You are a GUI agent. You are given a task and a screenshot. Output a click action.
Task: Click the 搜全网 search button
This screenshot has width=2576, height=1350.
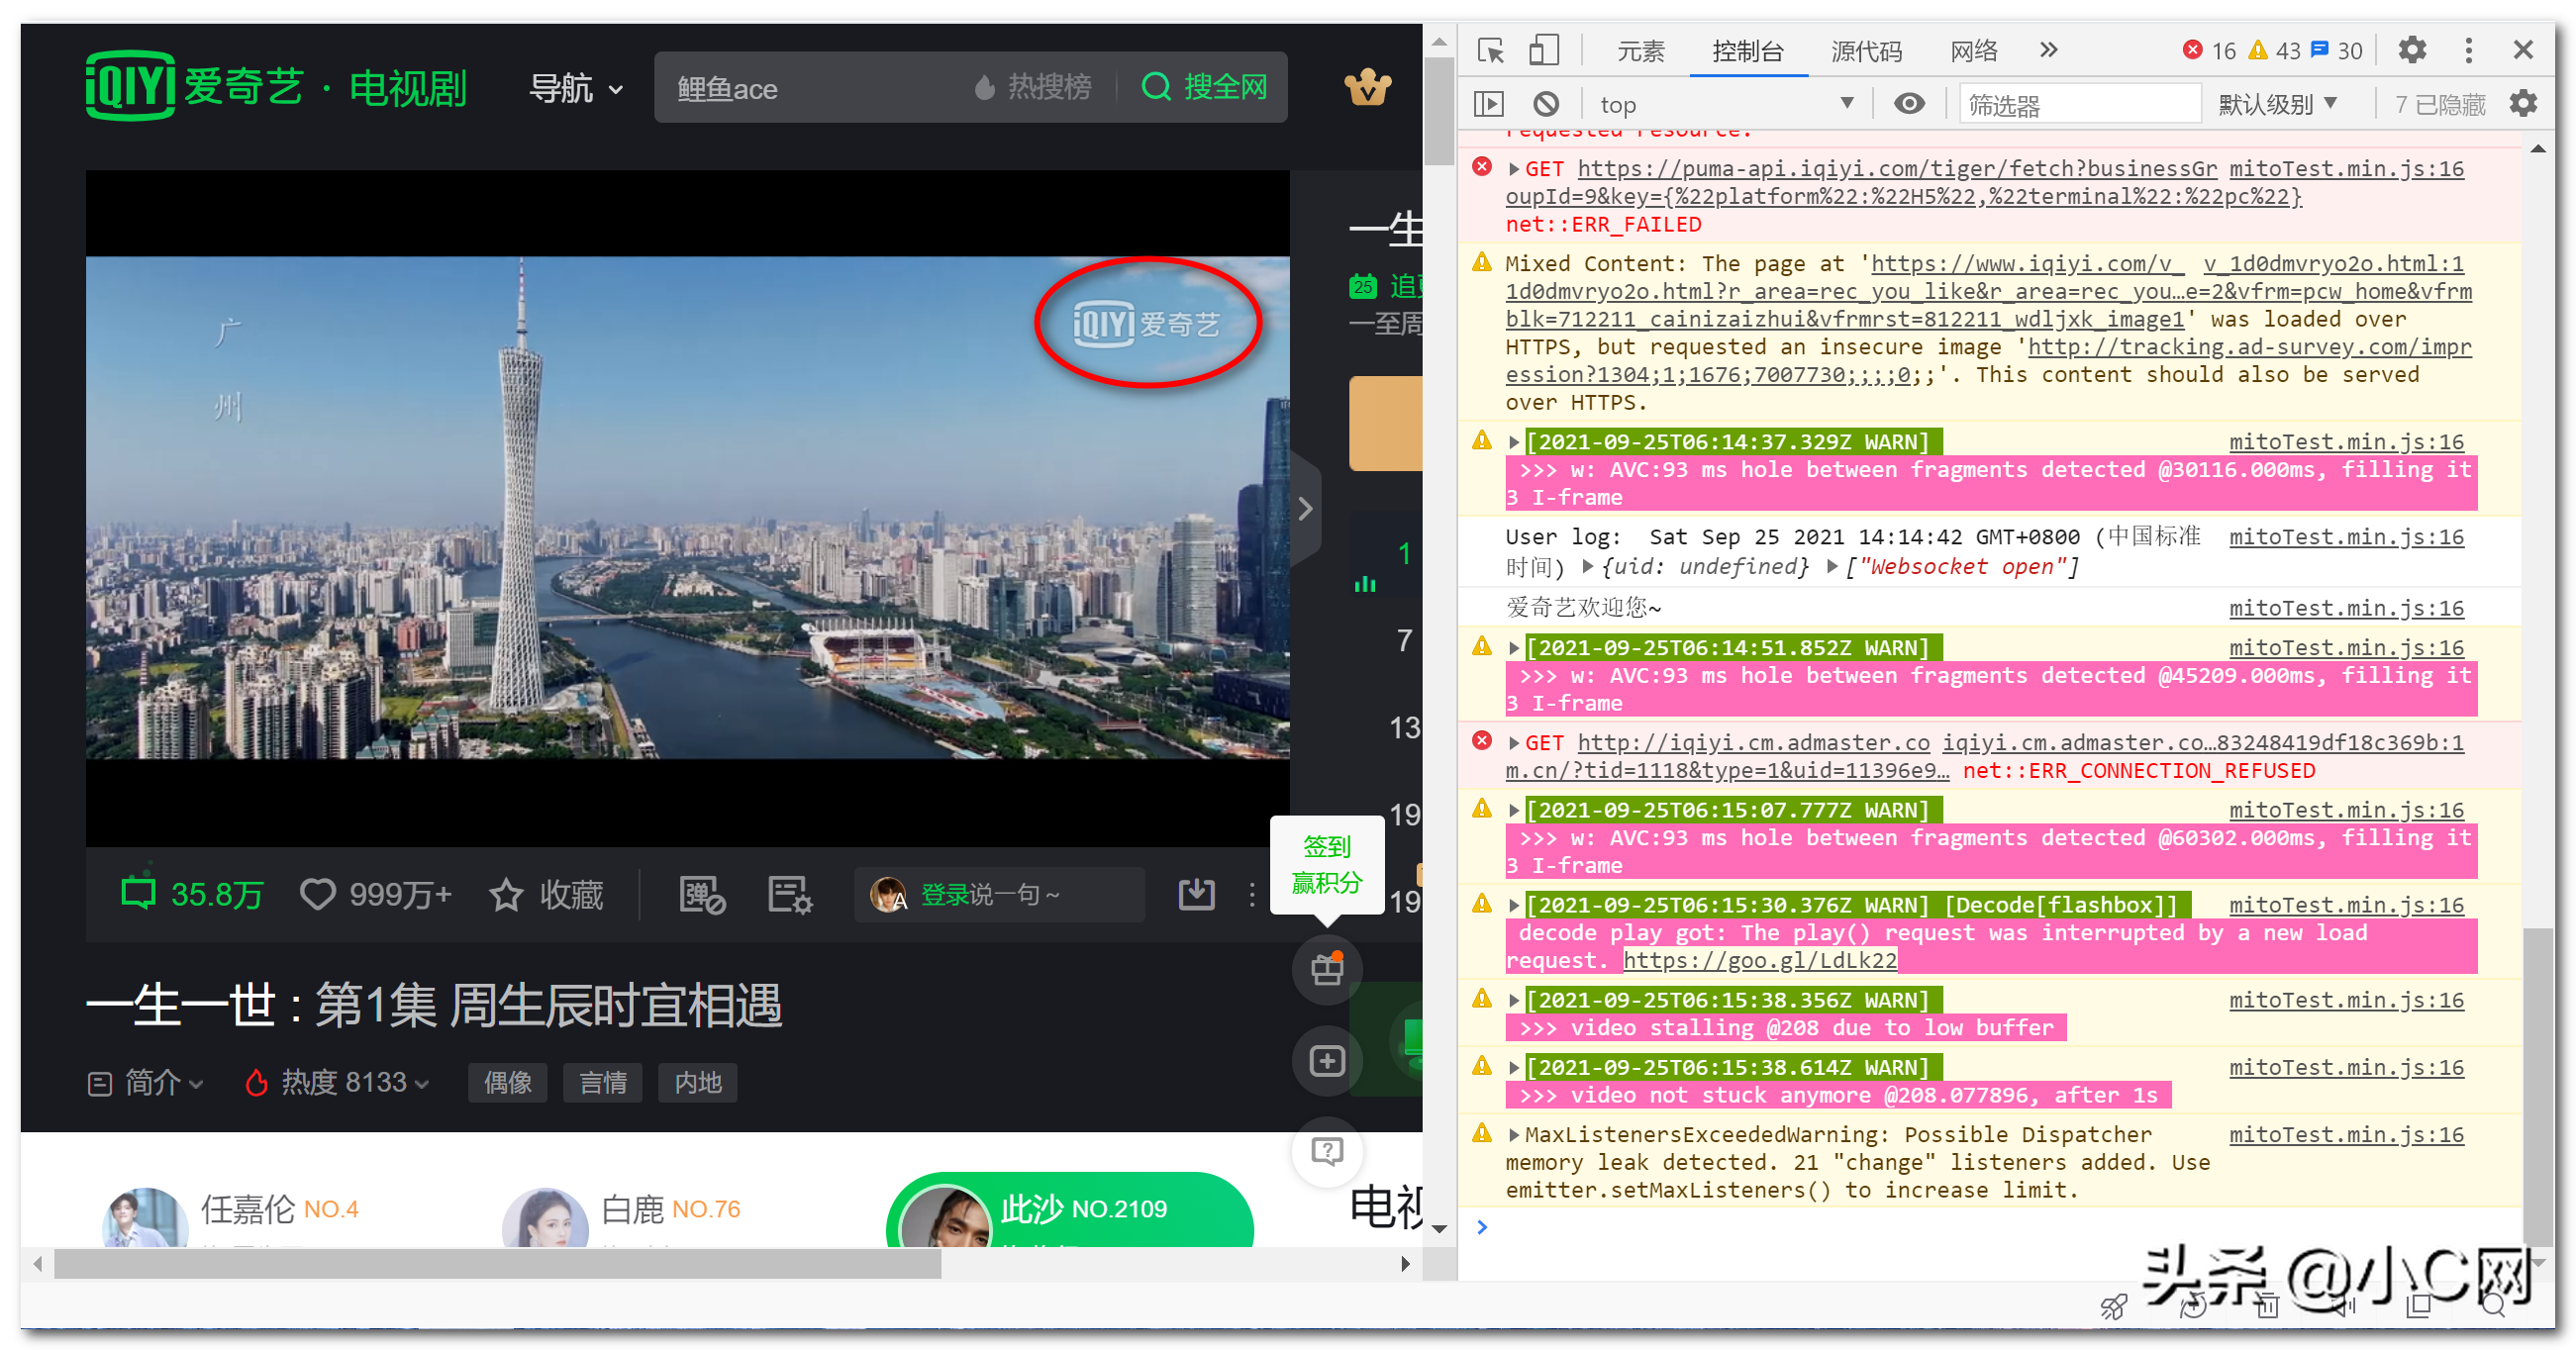click(1205, 88)
